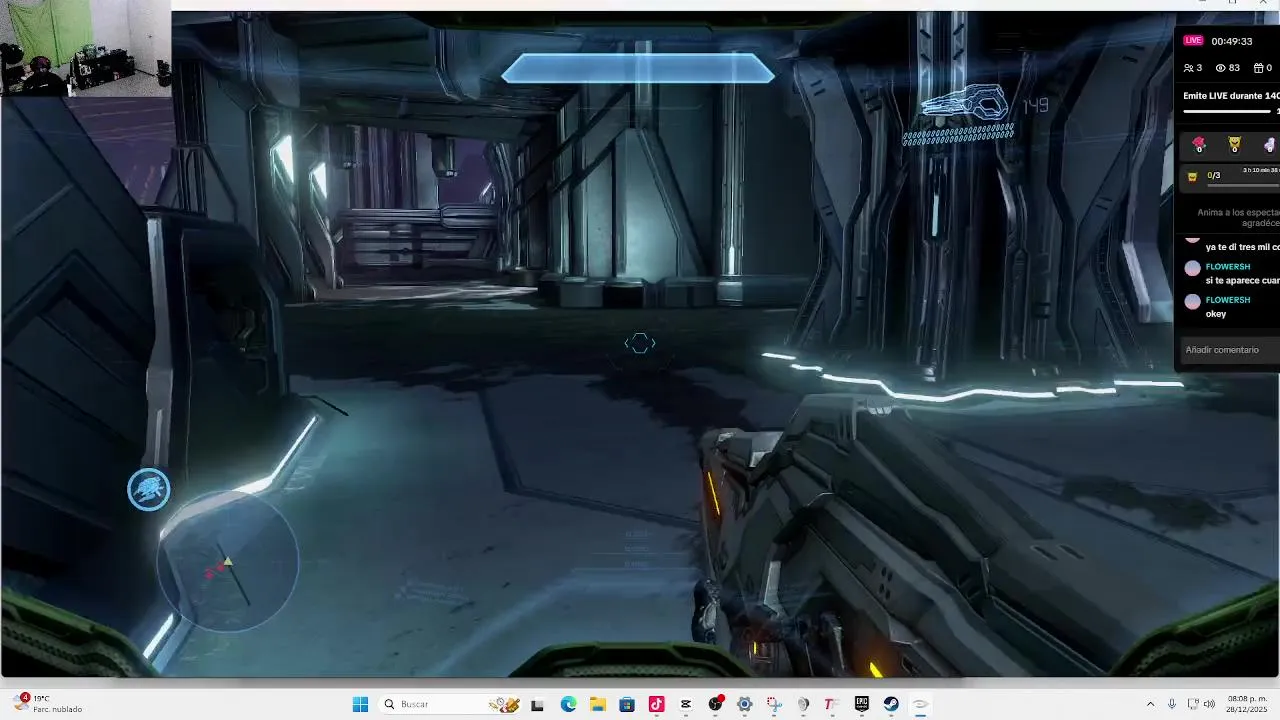This screenshot has height=720, width=1280.
Task: Open the Windows Start menu
Action: [360, 704]
